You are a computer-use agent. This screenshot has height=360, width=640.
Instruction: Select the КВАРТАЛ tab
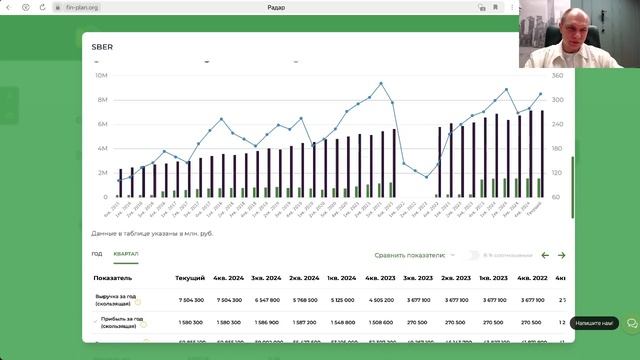[x=126, y=254]
